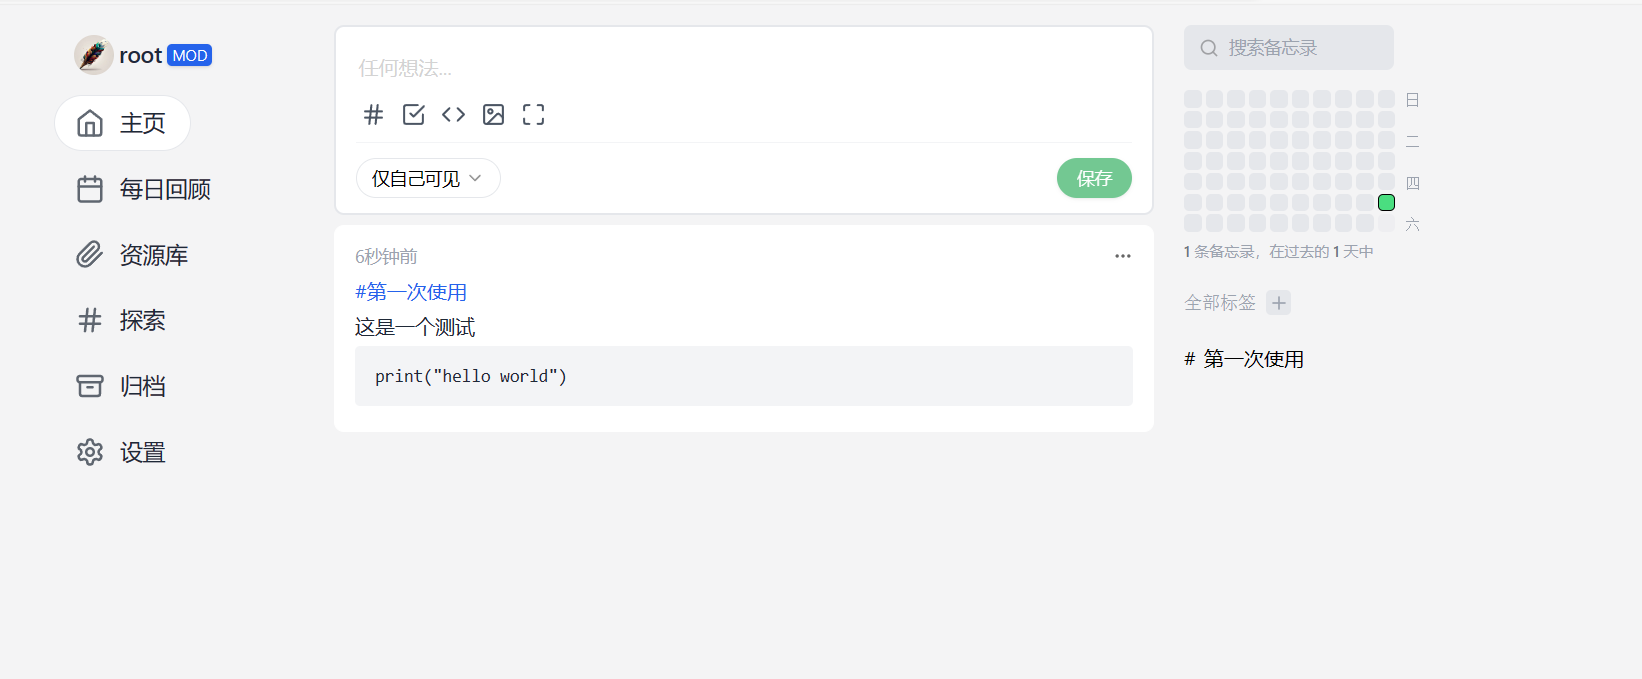The image size is (1642, 679).
Task: Select the green activity square in the calendar heatmap
Action: 1386,203
